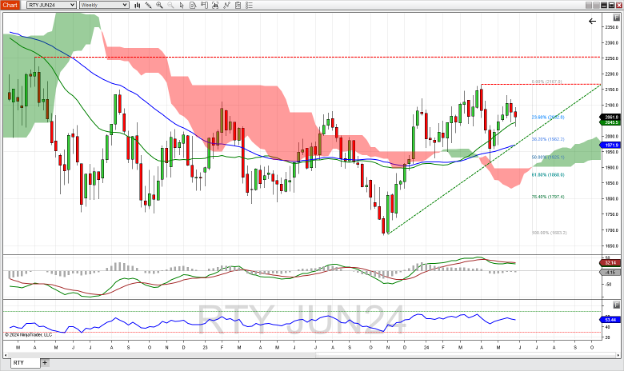This screenshot has height=372, width=624.
Task: Click the F button on the price panel
Action: [x=616, y=18]
